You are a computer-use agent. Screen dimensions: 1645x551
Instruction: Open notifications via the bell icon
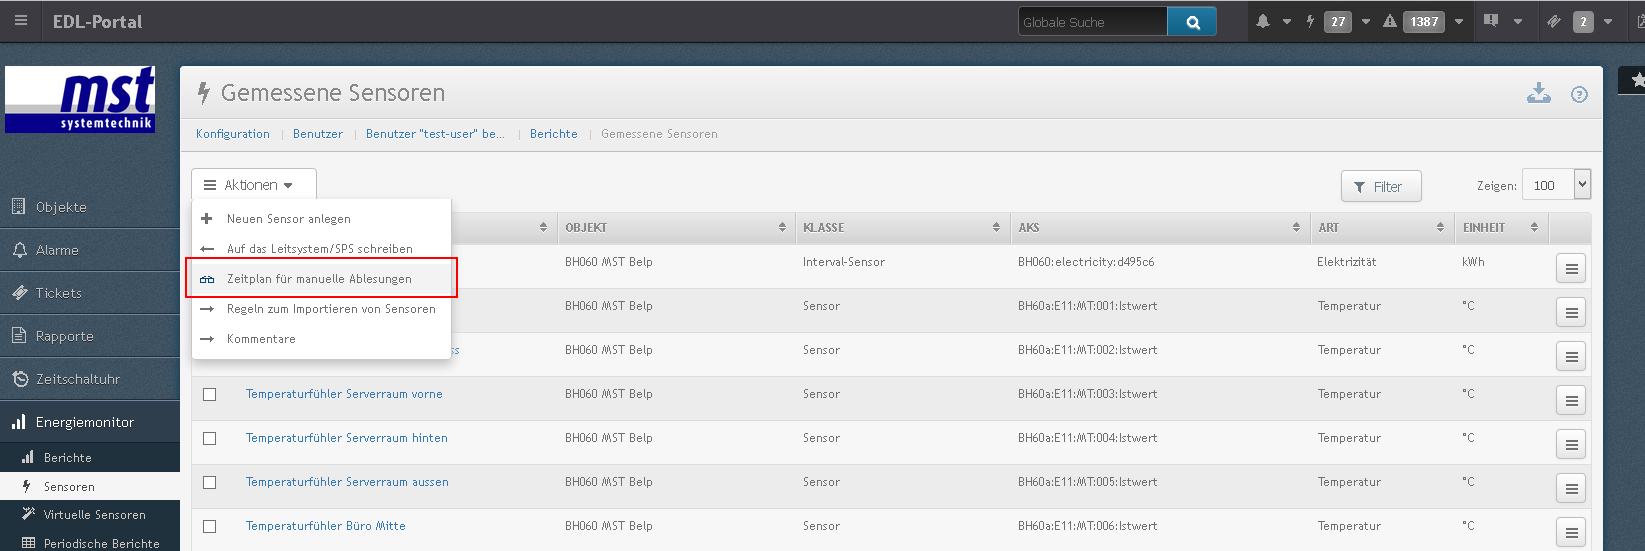tap(1263, 21)
